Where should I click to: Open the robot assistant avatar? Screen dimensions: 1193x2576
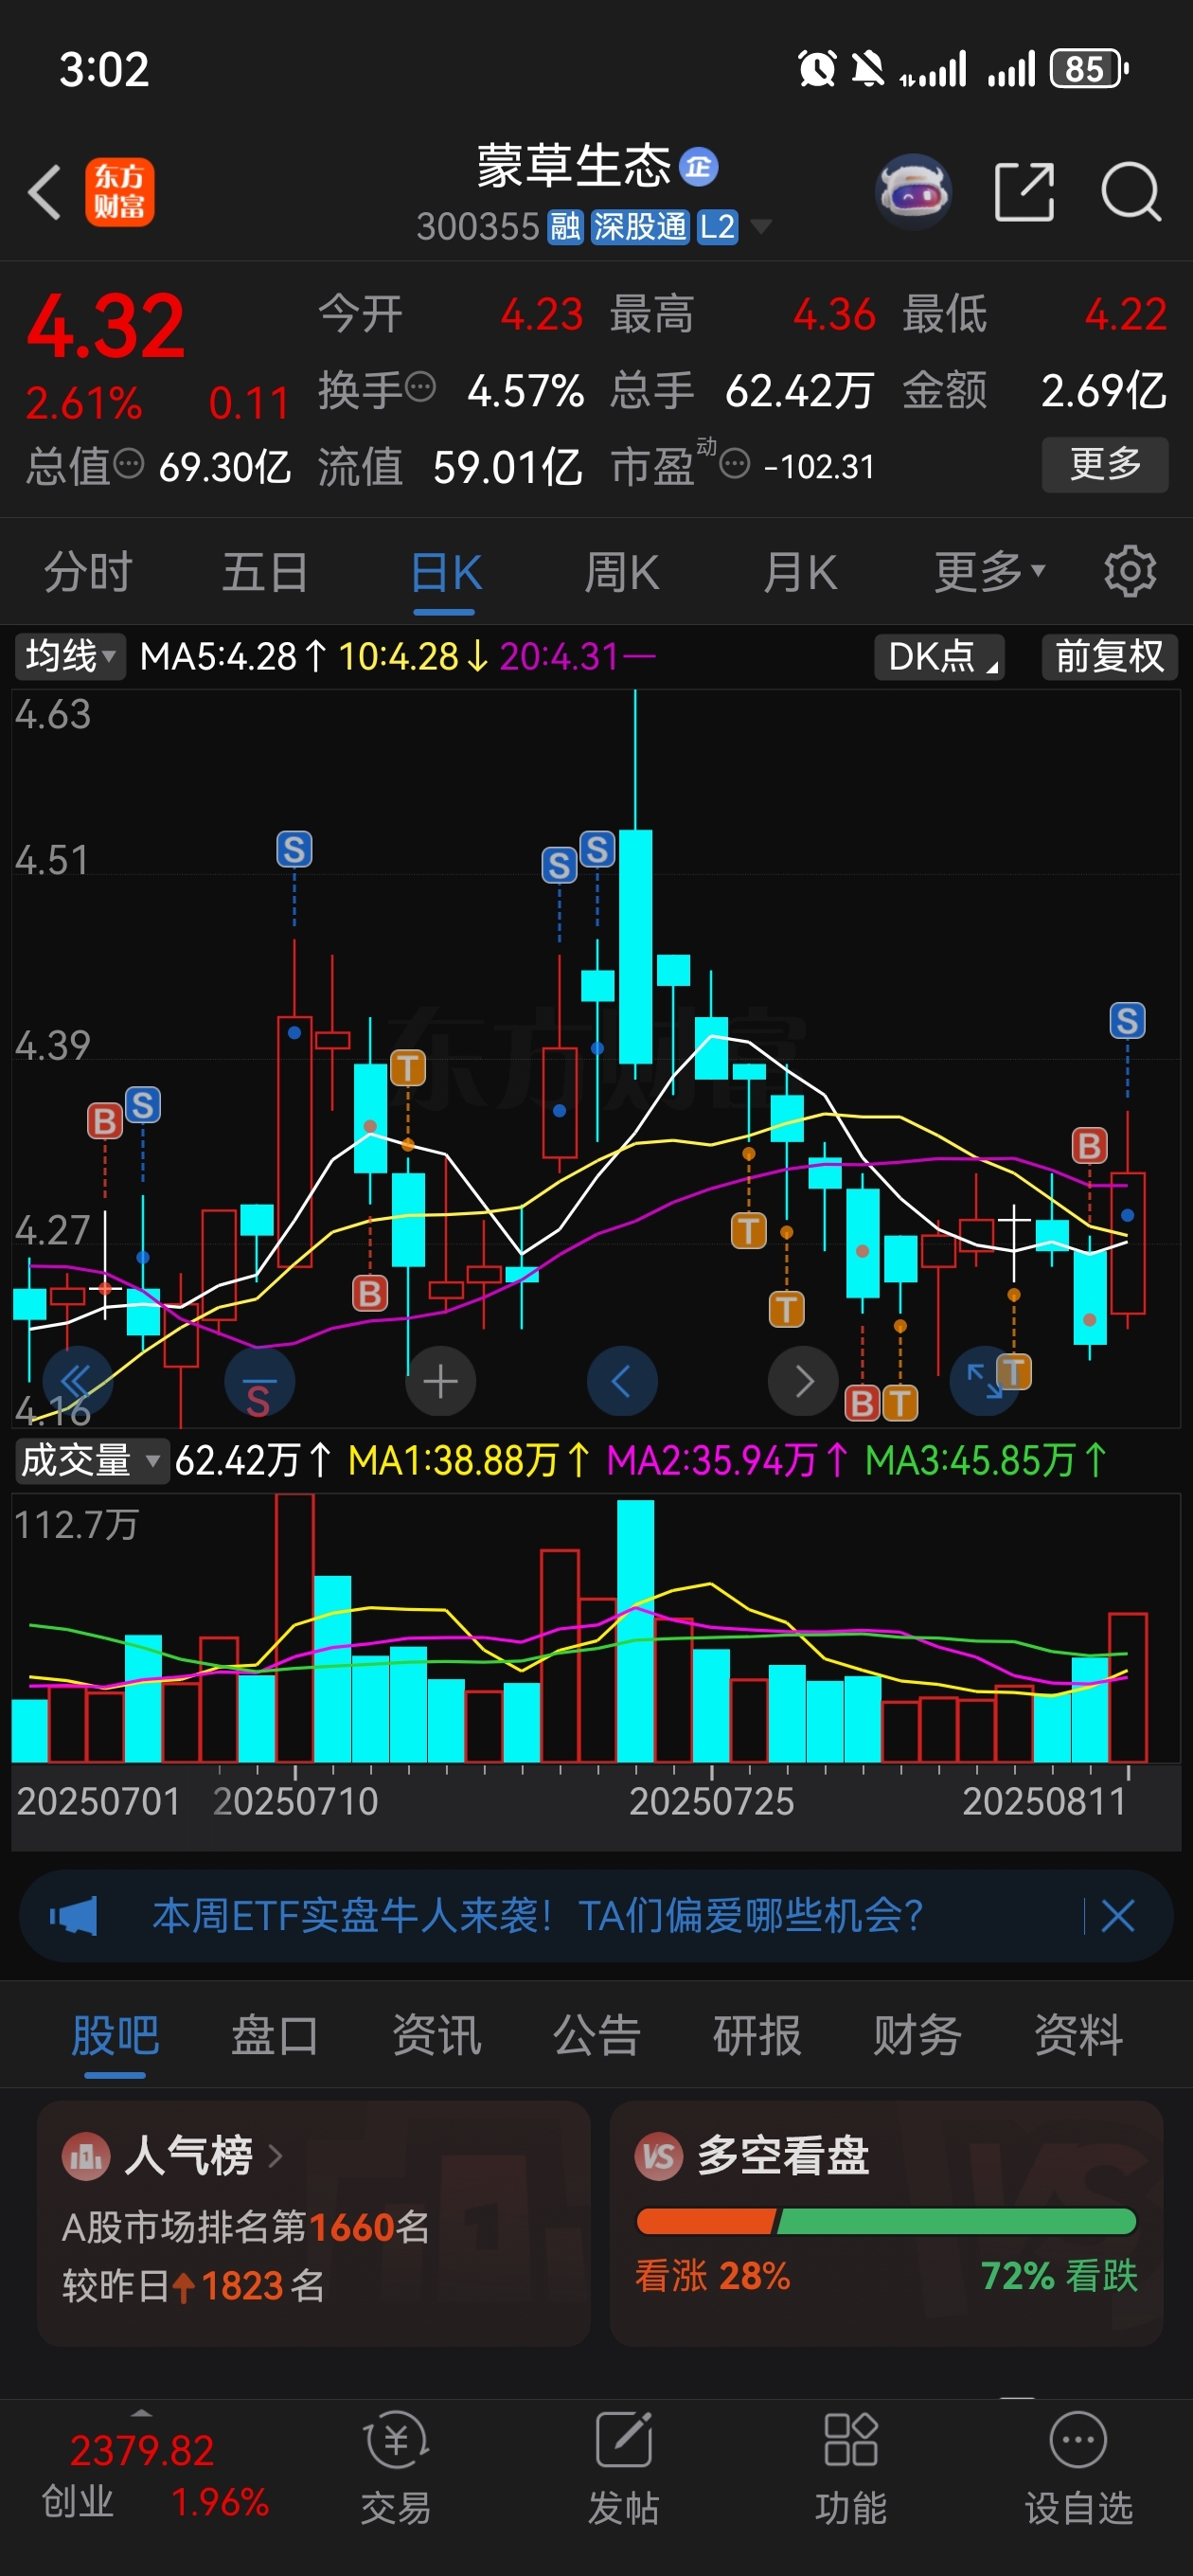pos(912,191)
